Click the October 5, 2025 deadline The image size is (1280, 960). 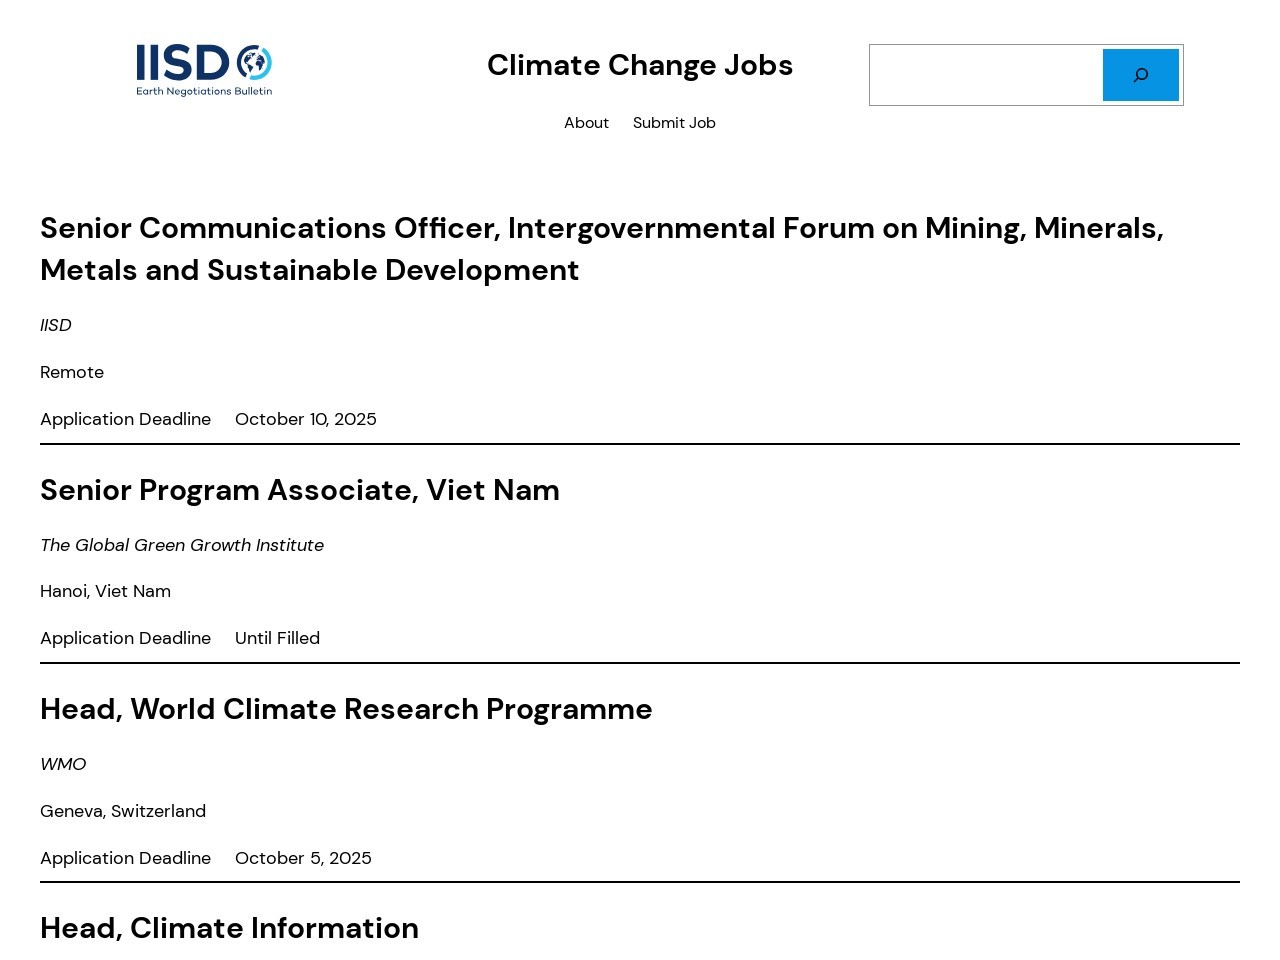(303, 858)
